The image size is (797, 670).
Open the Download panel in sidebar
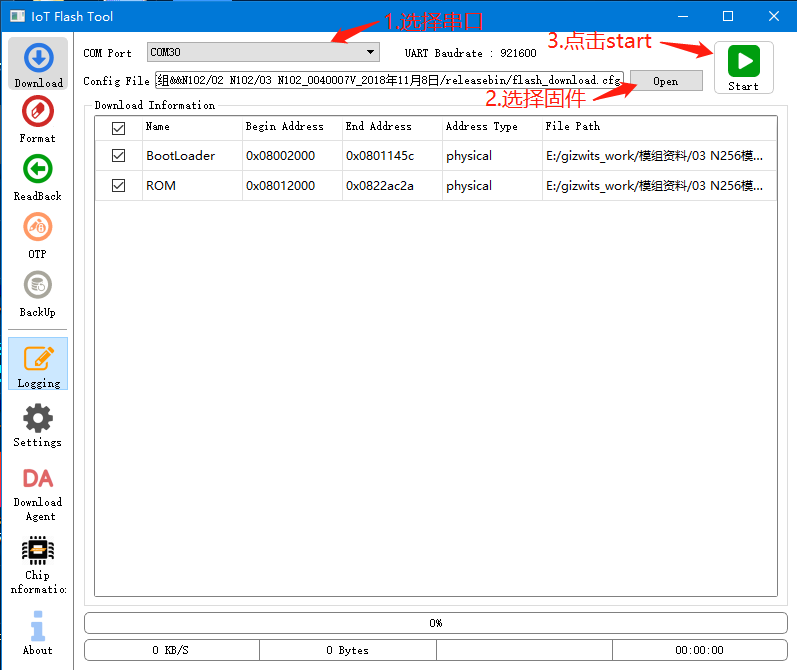[x=38, y=64]
